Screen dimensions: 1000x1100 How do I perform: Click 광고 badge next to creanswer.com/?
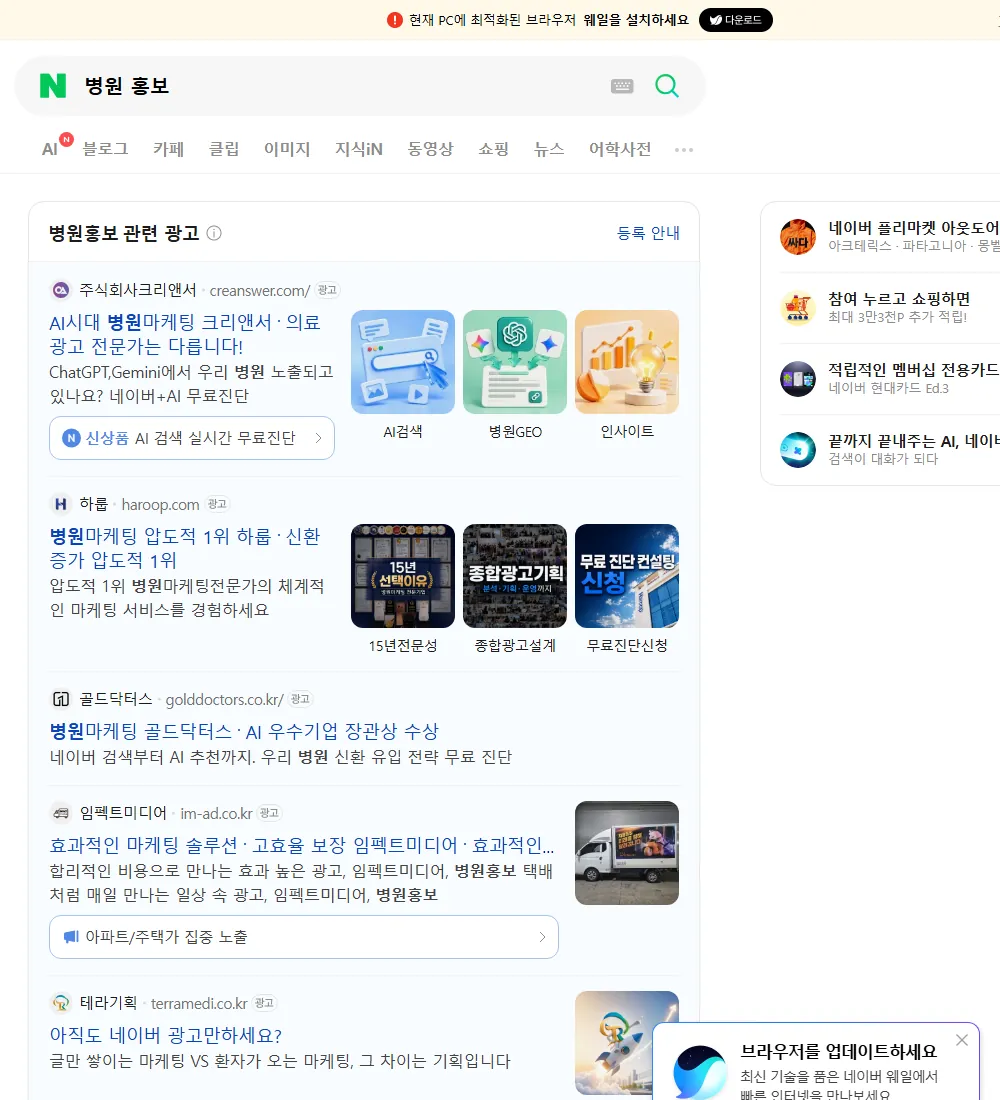pyautogui.click(x=327, y=290)
